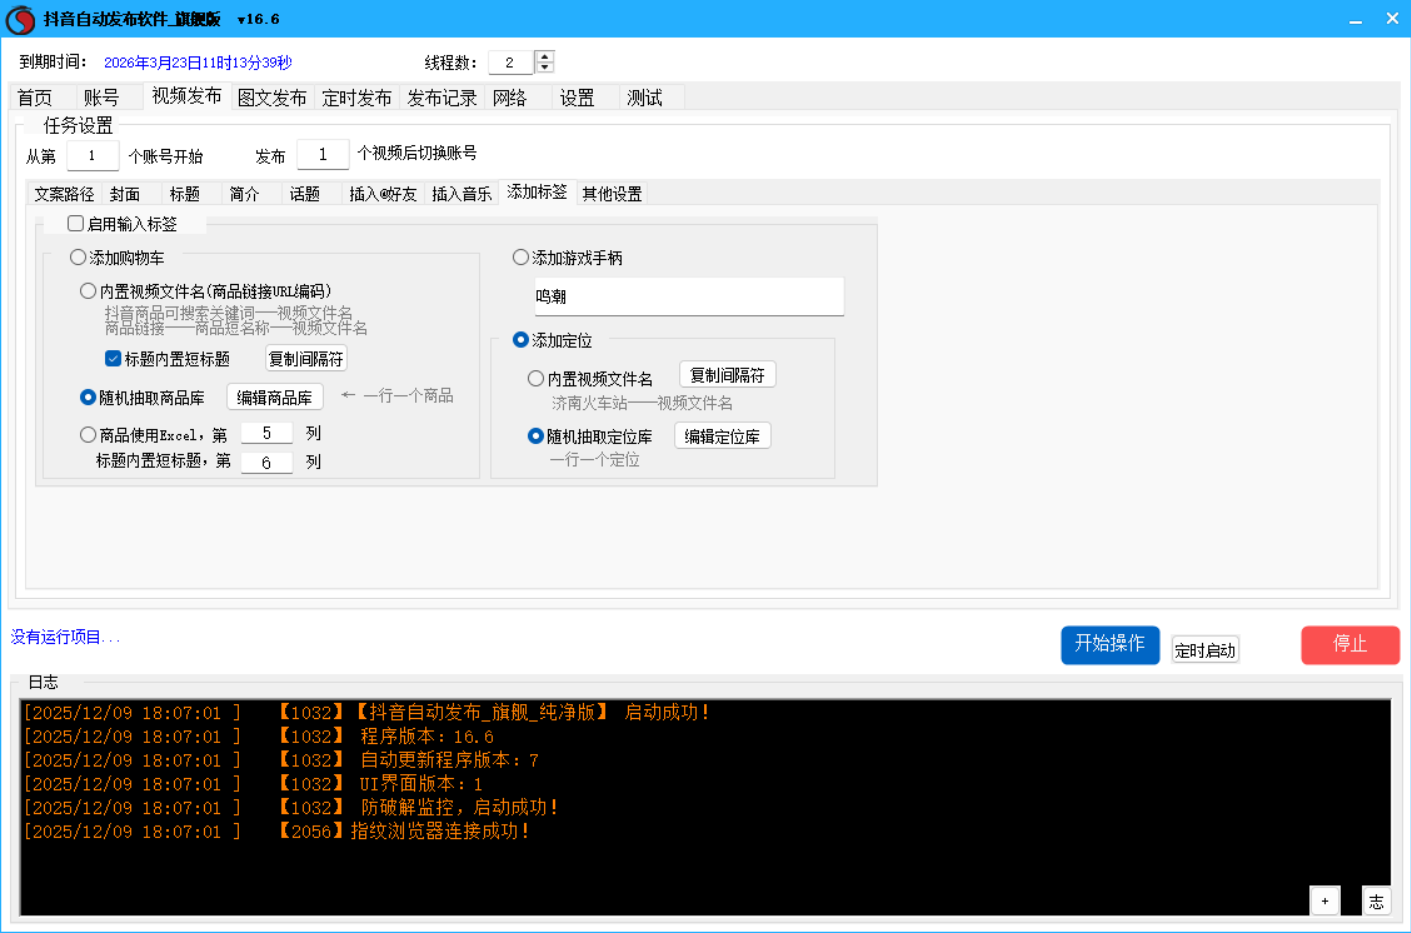Screen dimensions: 1411x933
Task: Select 商品使用Excel radio option
Action: 88,434
